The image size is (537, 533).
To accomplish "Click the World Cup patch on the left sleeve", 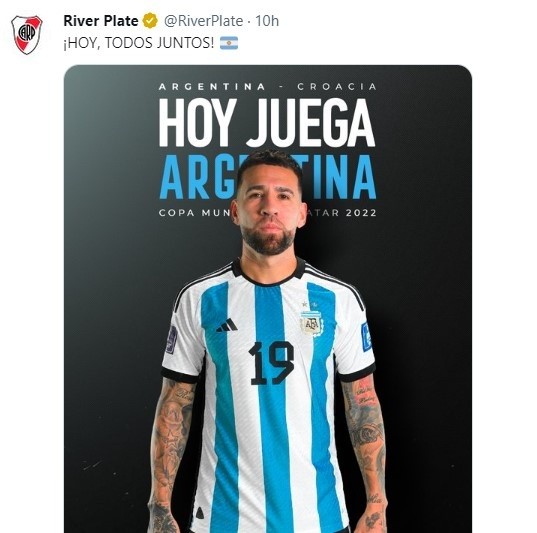I will pos(171,340).
